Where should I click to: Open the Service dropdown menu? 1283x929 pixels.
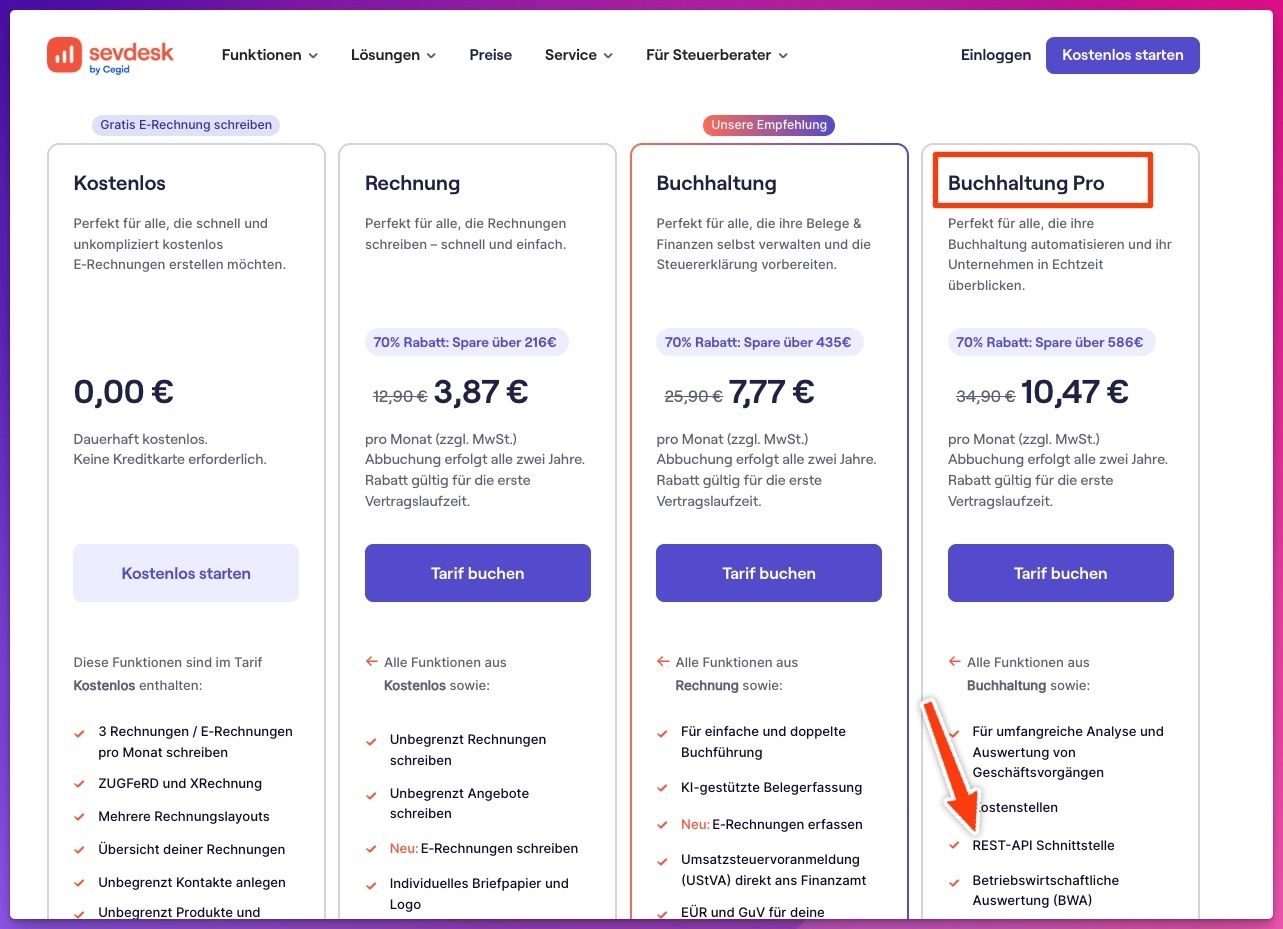[x=578, y=55]
